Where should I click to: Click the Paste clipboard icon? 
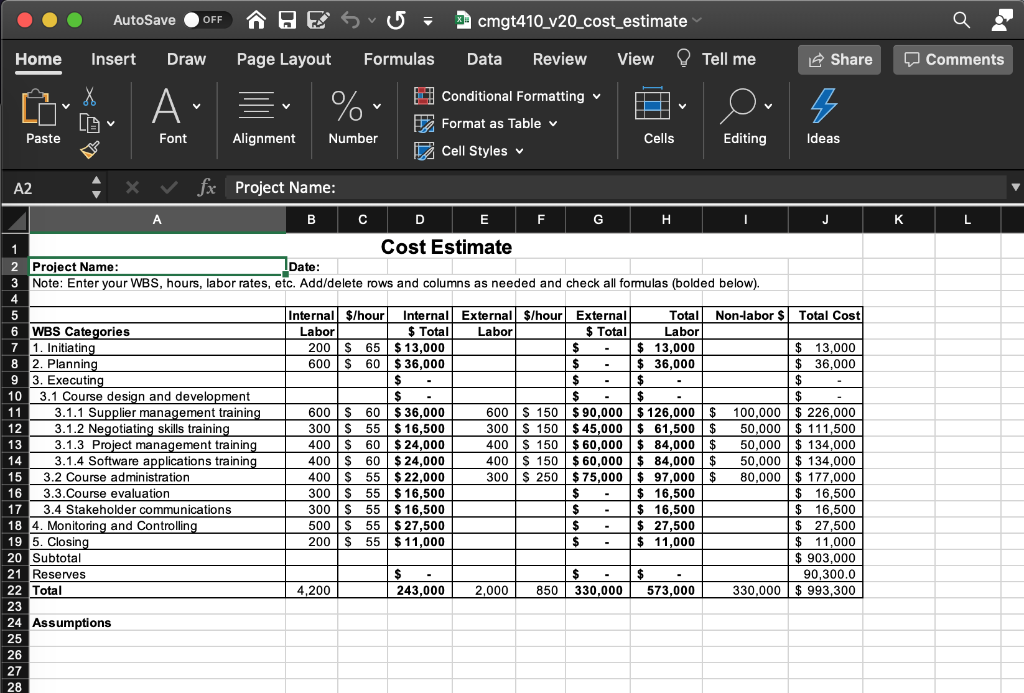tap(40, 105)
